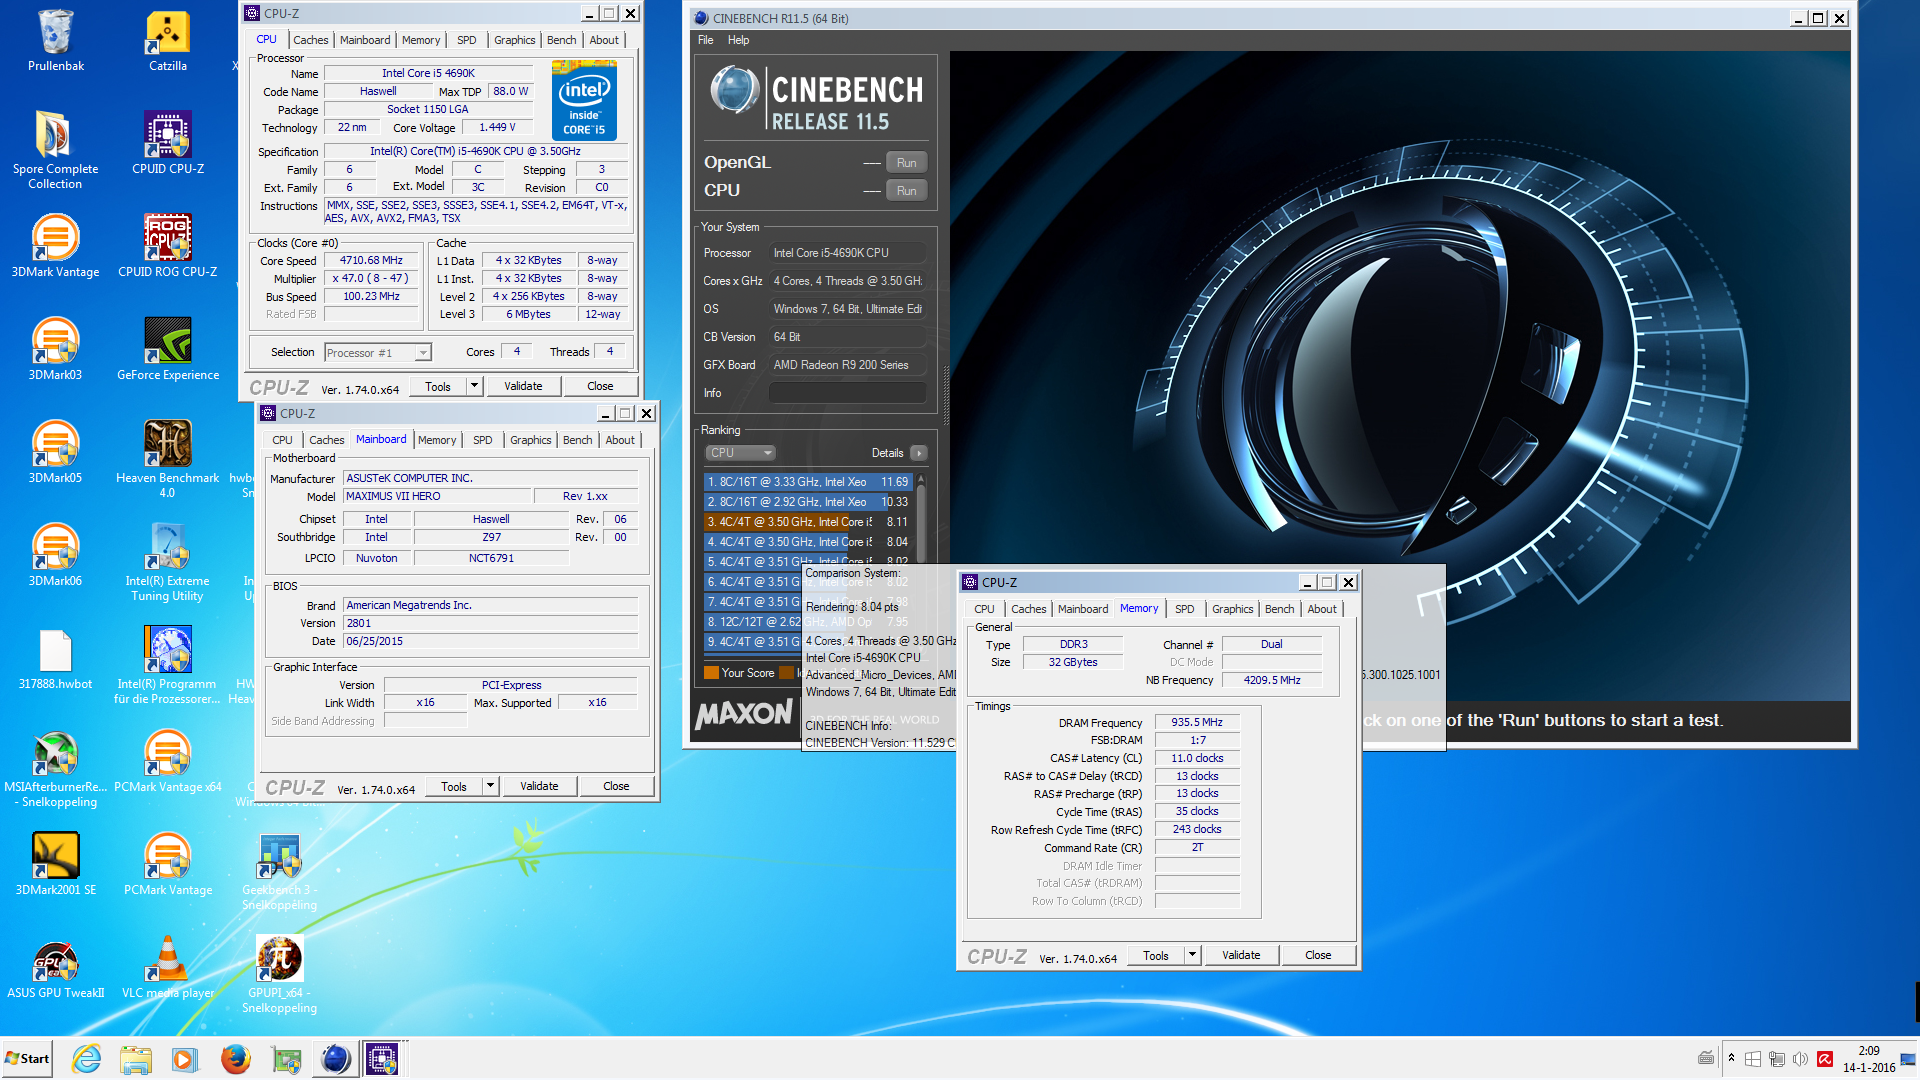Select About tab in the Memory CPU-Z window
Image resolution: width=1920 pixels, height=1080 pixels.
coord(1322,609)
